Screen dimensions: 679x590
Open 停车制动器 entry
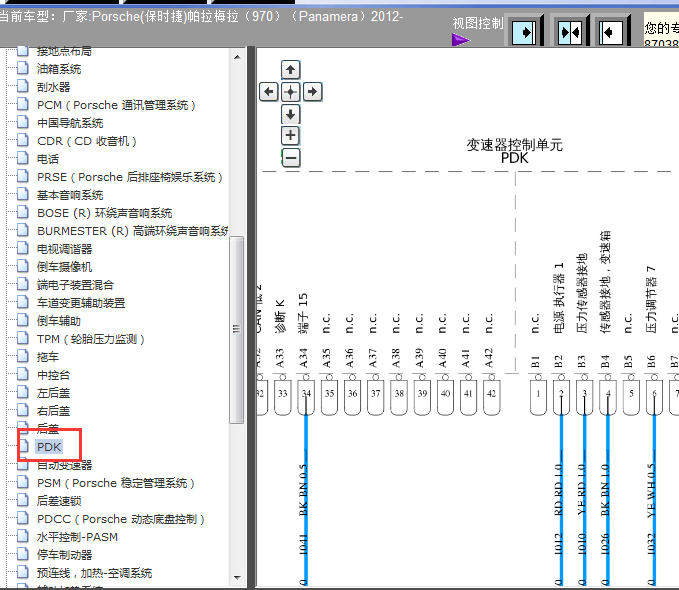point(64,555)
